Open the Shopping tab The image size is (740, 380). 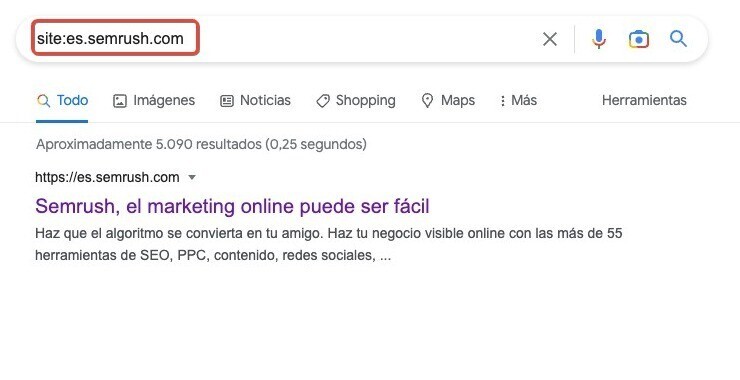tap(356, 101)
